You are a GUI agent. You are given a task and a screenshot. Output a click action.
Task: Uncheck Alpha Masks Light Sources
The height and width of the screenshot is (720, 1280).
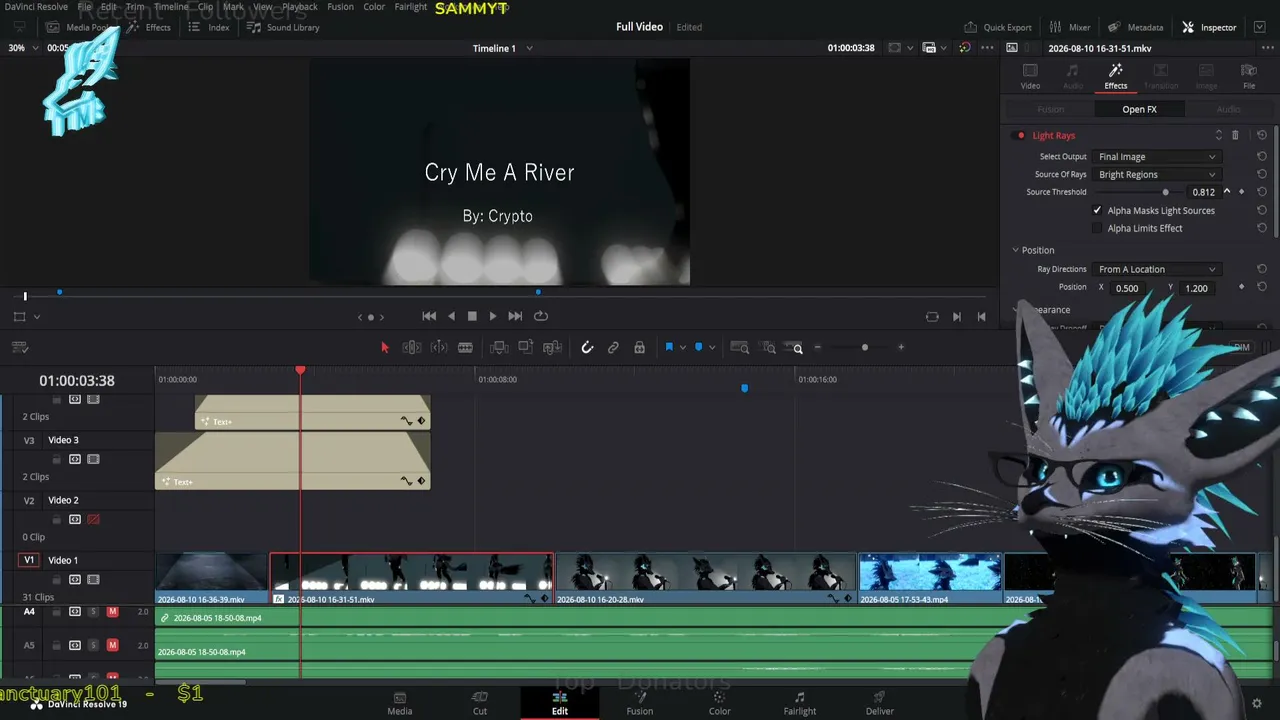1097,211
